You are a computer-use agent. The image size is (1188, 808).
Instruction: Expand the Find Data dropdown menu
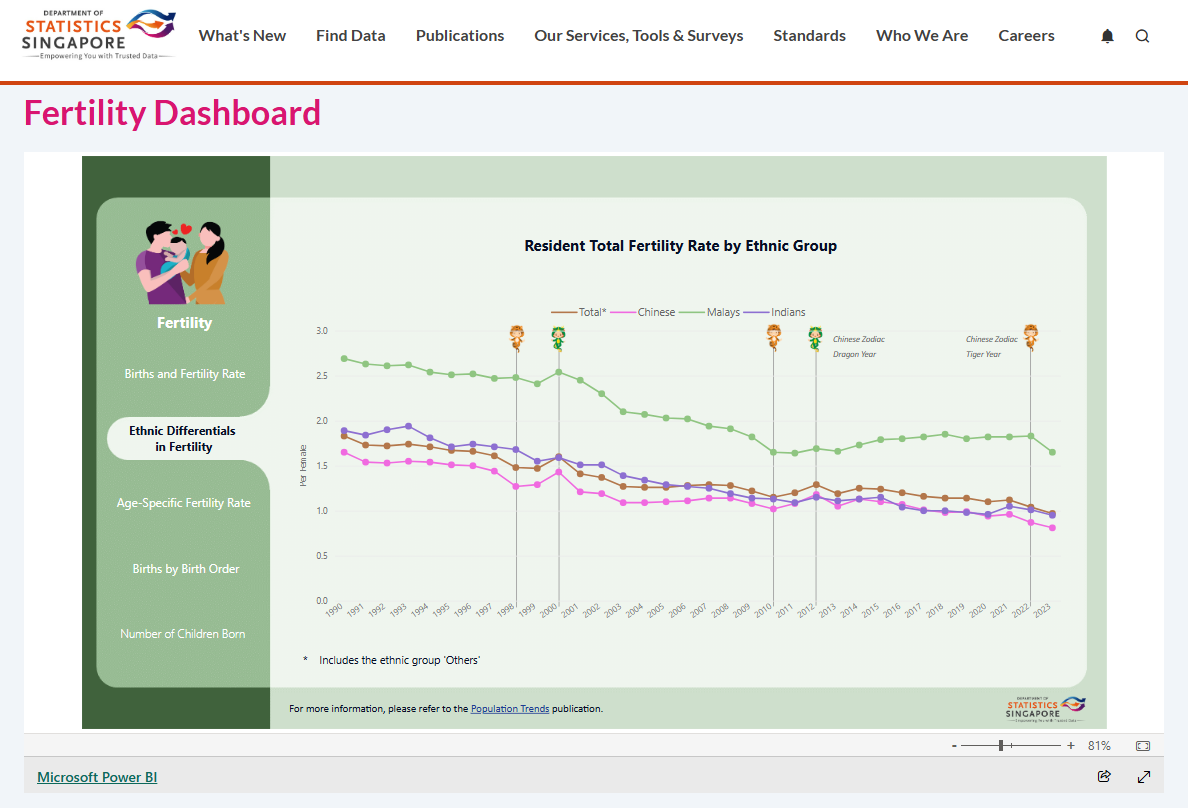click(350, 35)
